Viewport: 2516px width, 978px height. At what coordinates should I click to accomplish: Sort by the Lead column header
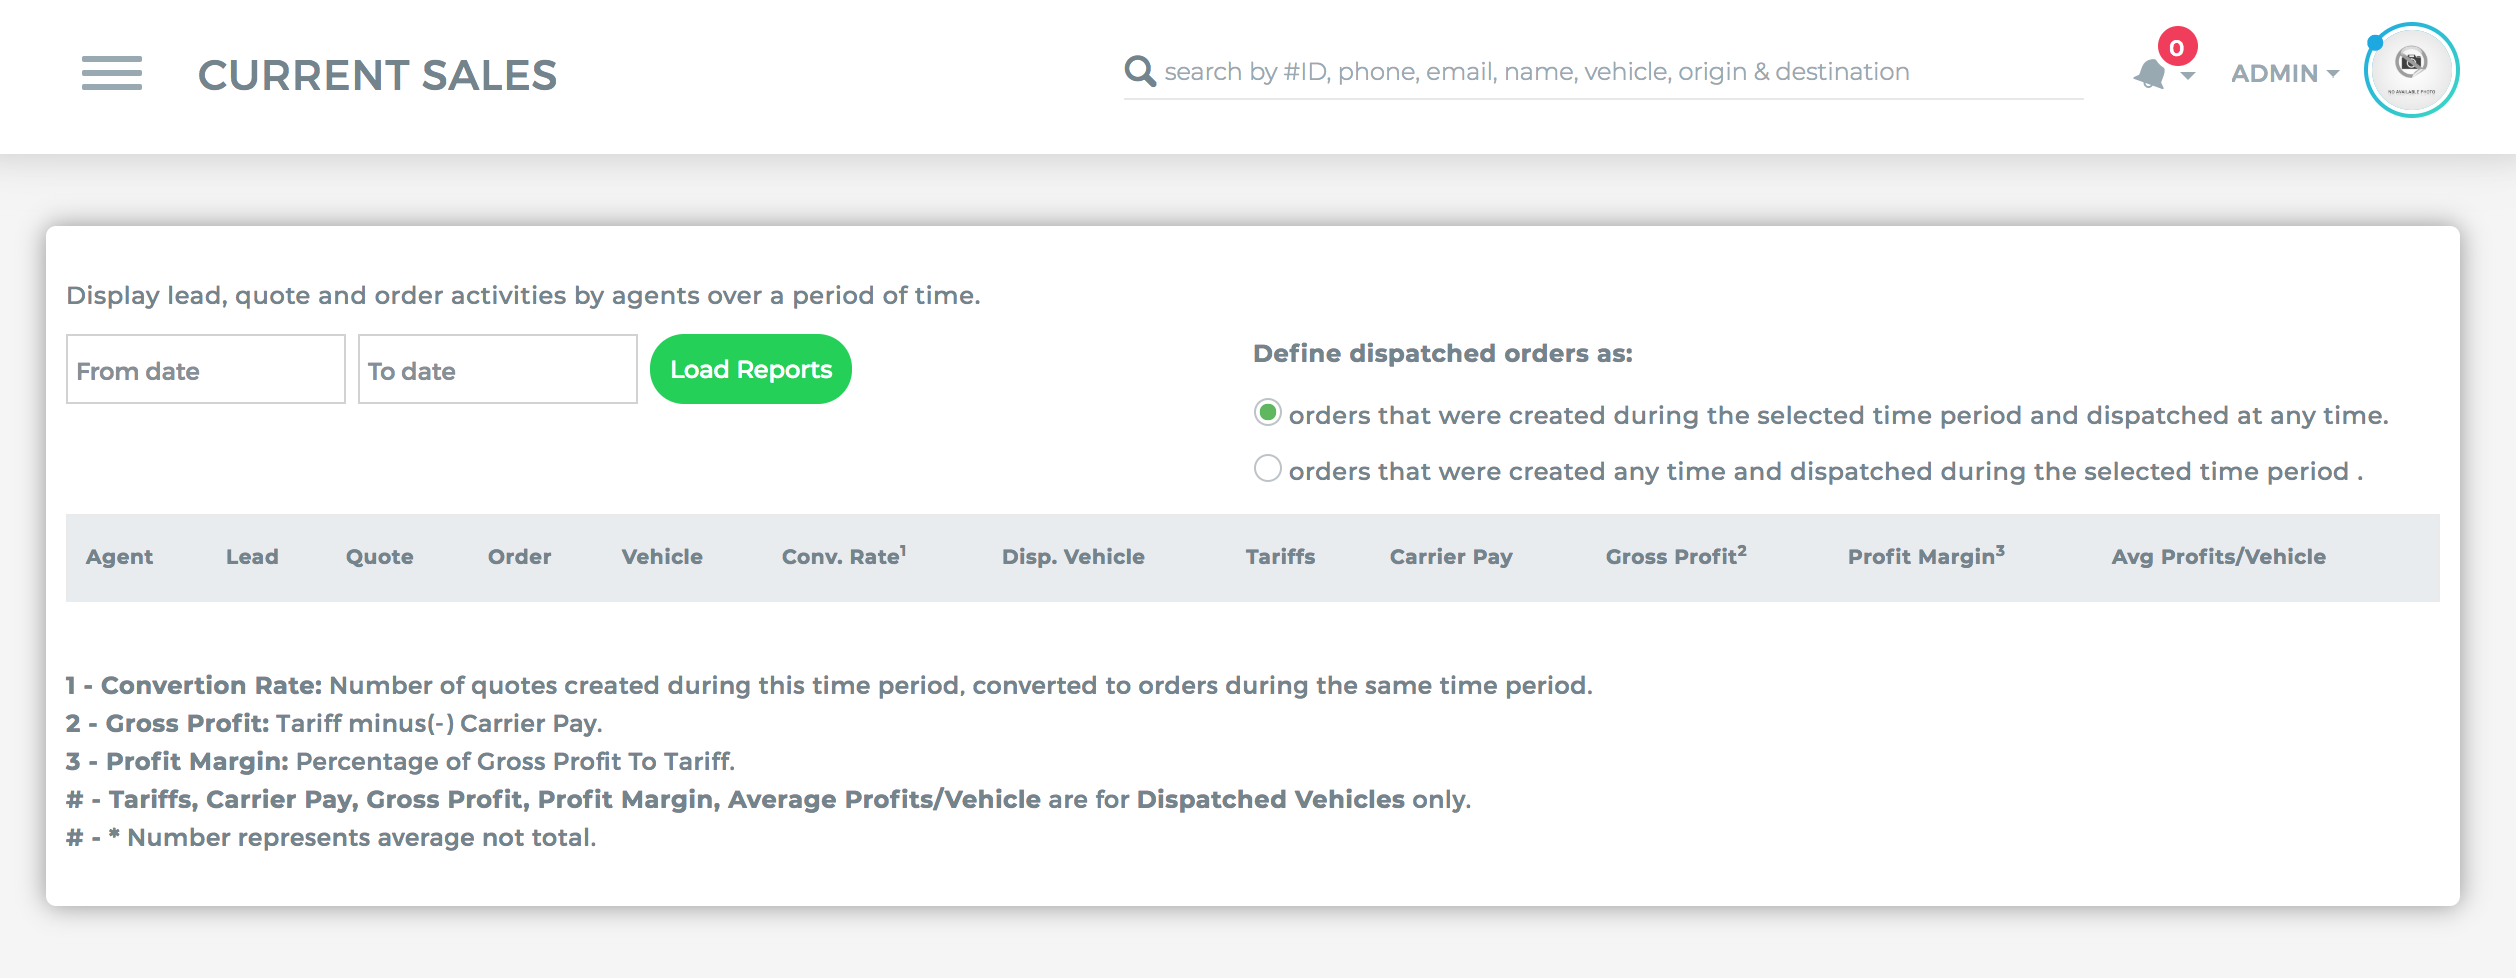(252, 557)
